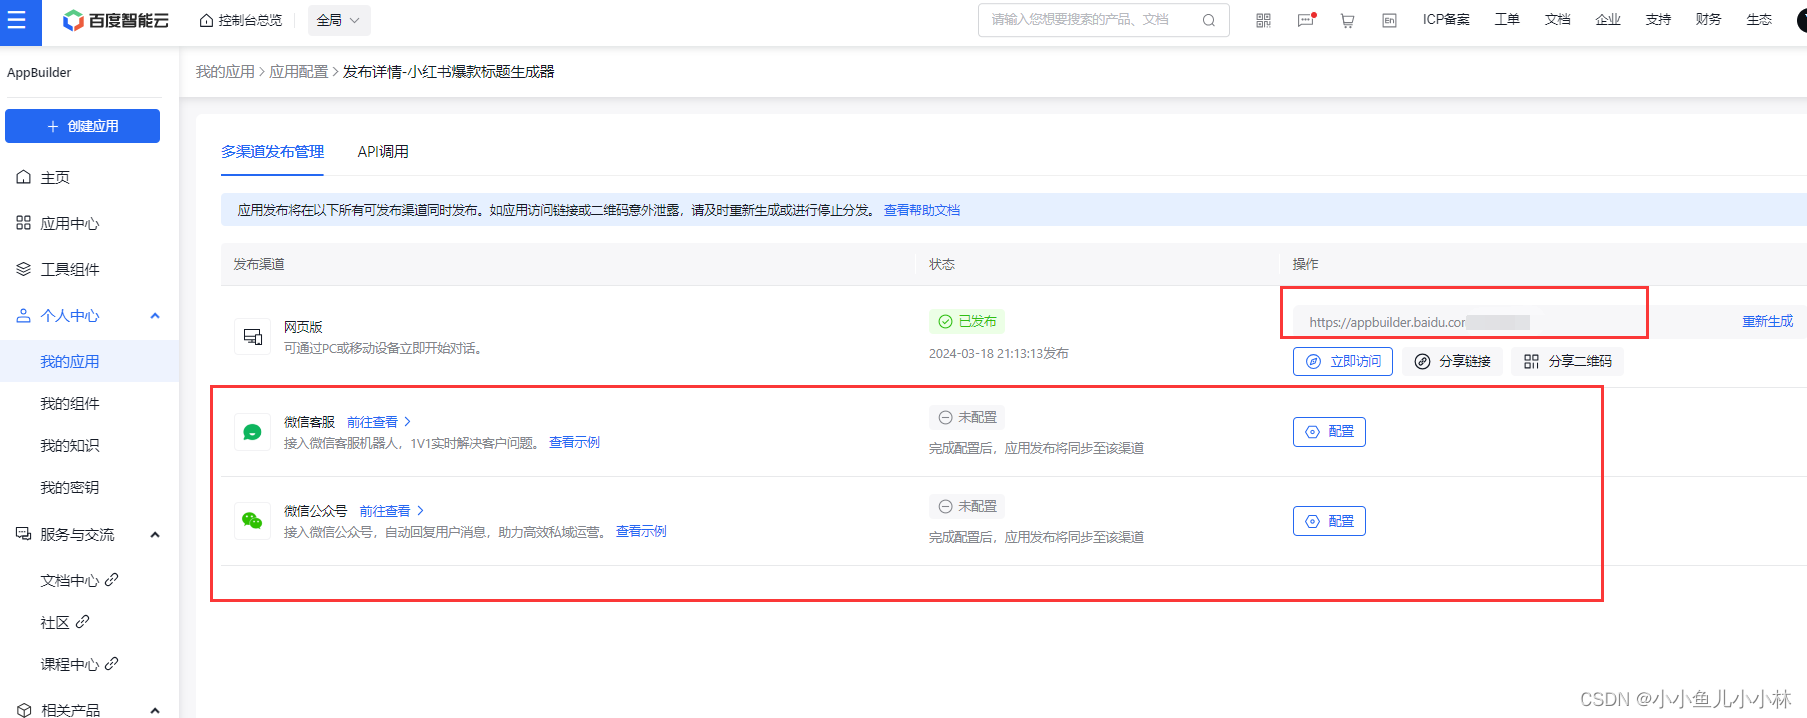The image size is (1807, 718).
Task: Click the 分享链接 button
Action: 1453,361
